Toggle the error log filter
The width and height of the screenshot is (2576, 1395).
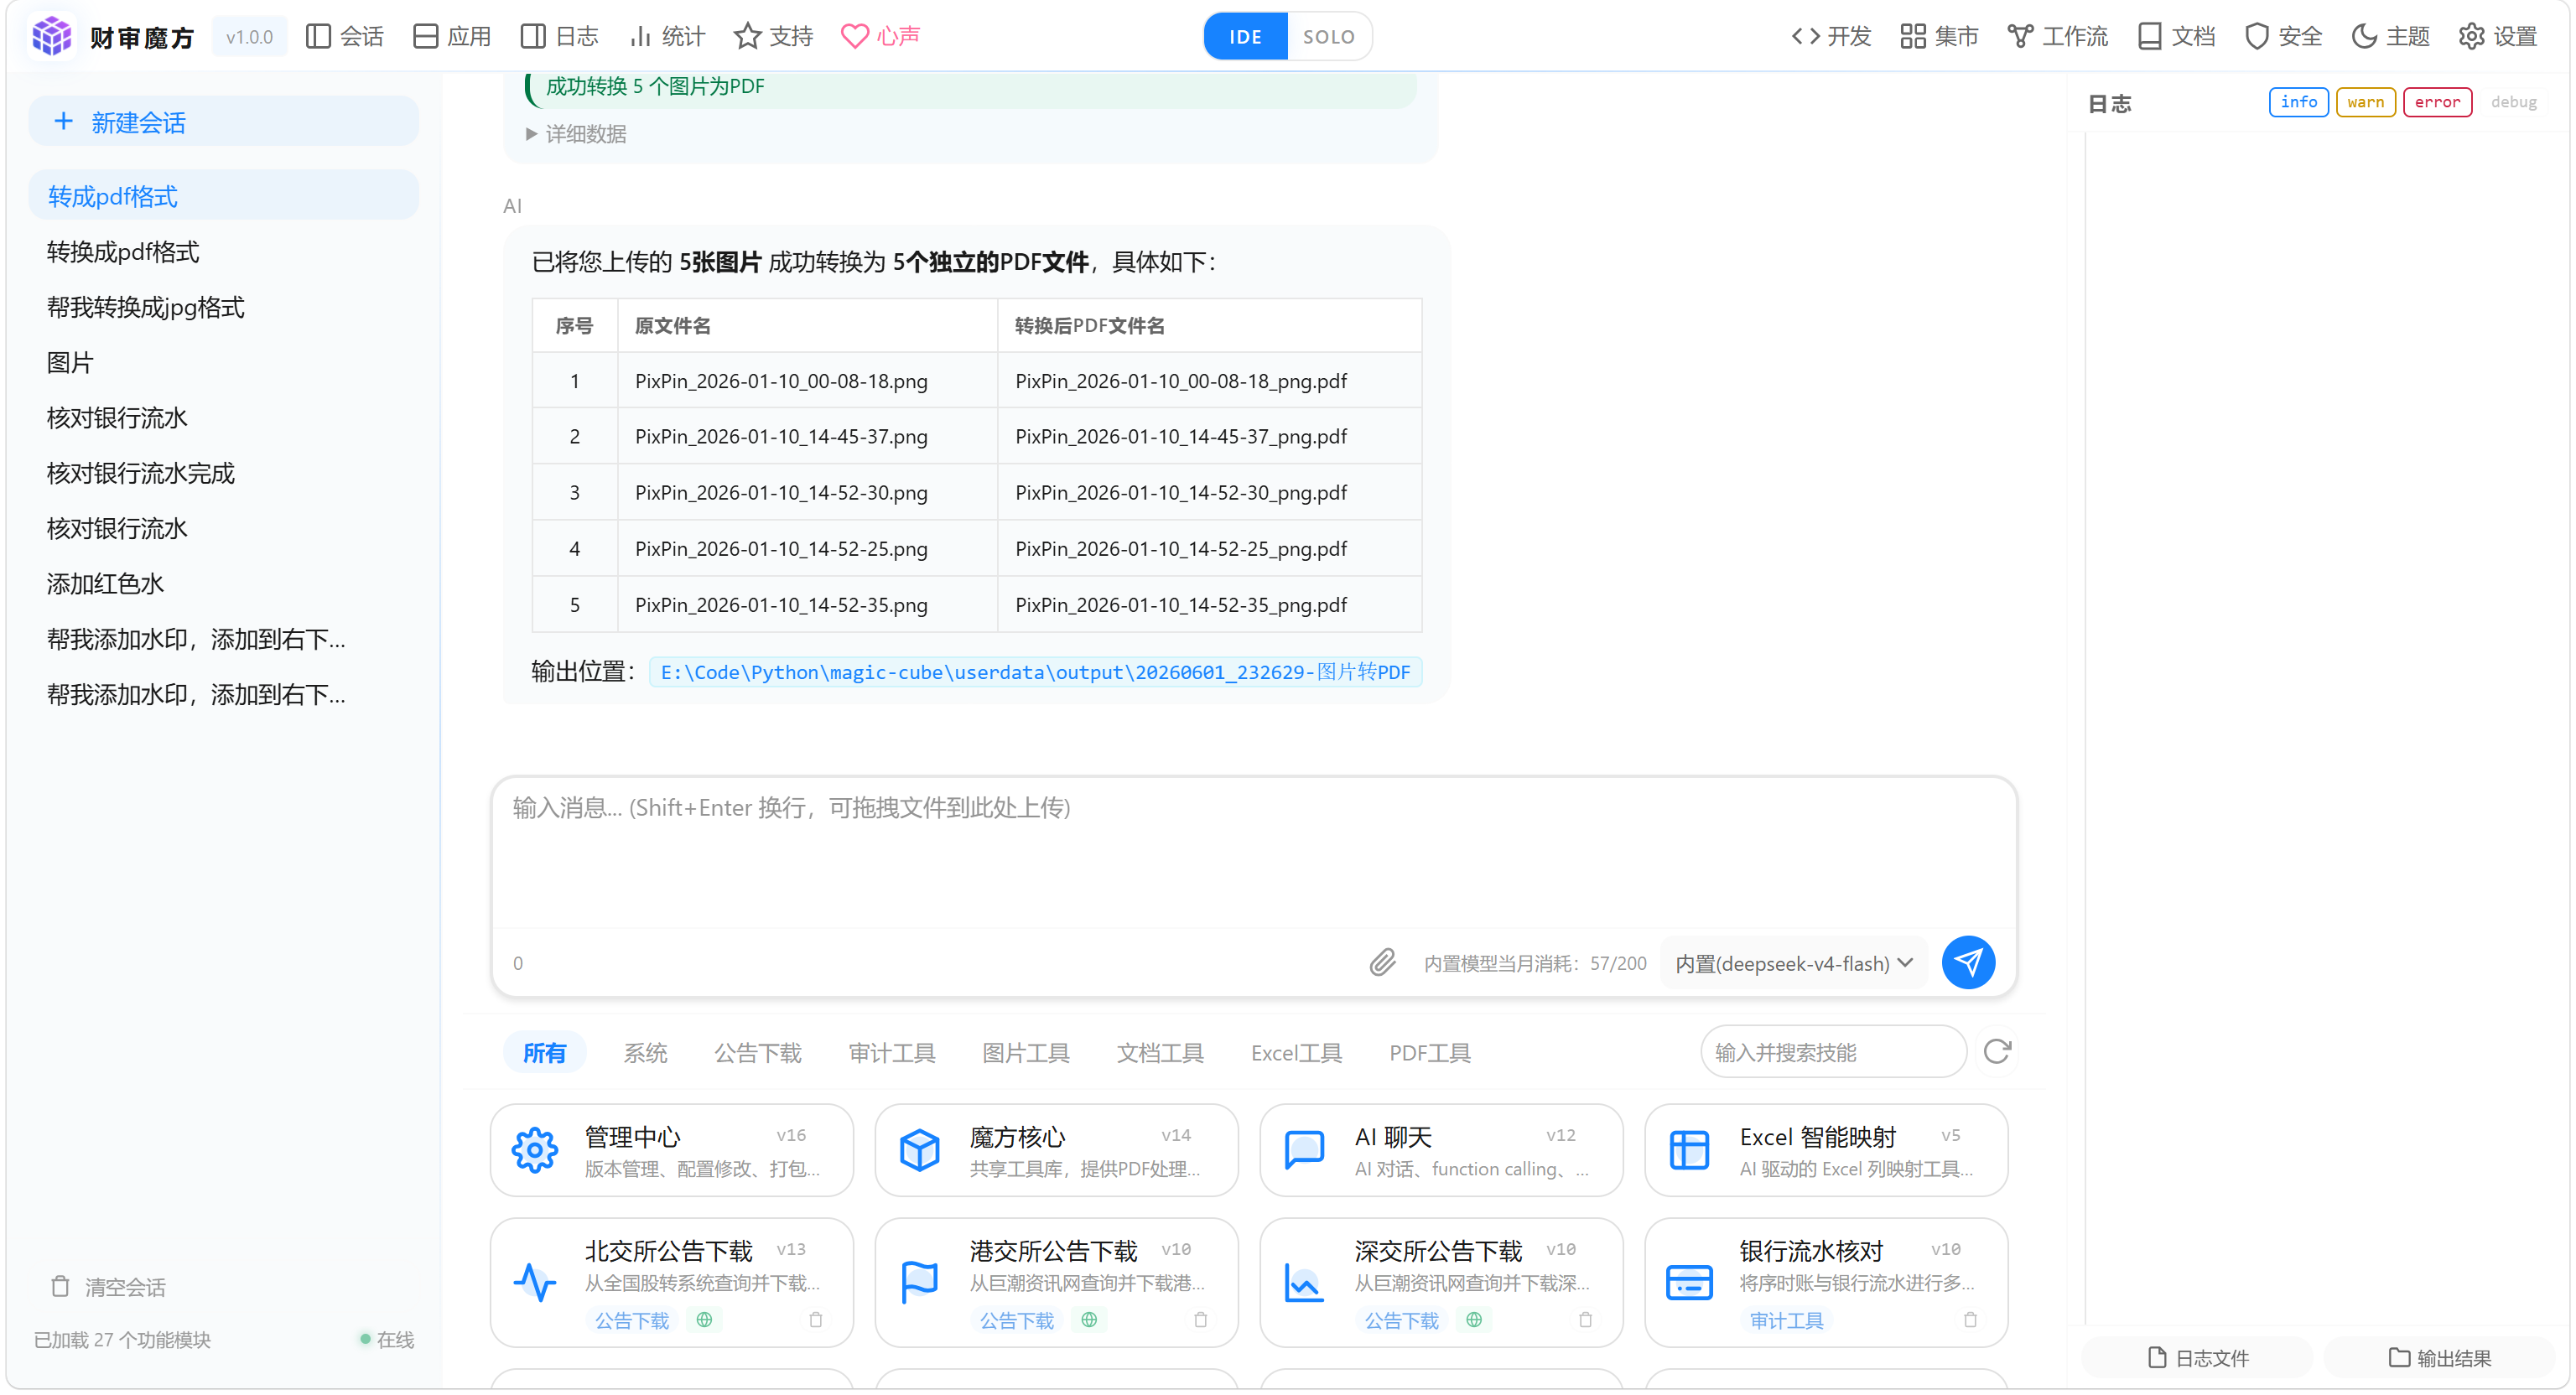click(x=2437, y=102)
